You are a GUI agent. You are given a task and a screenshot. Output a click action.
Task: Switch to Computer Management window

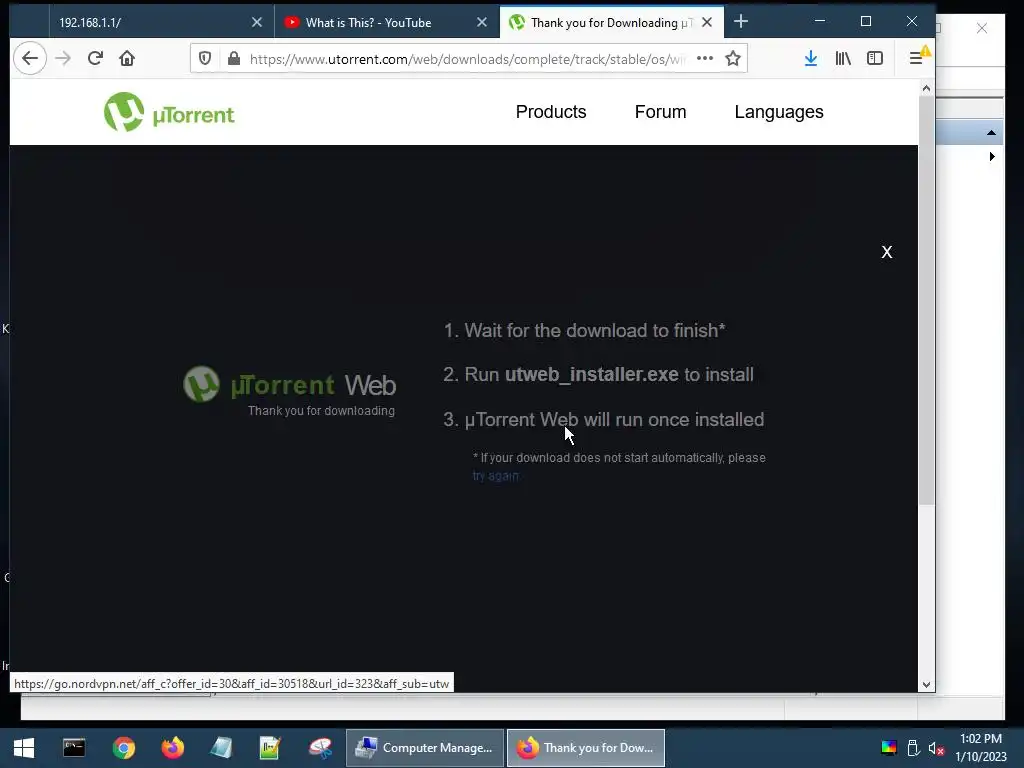point(424,748)
